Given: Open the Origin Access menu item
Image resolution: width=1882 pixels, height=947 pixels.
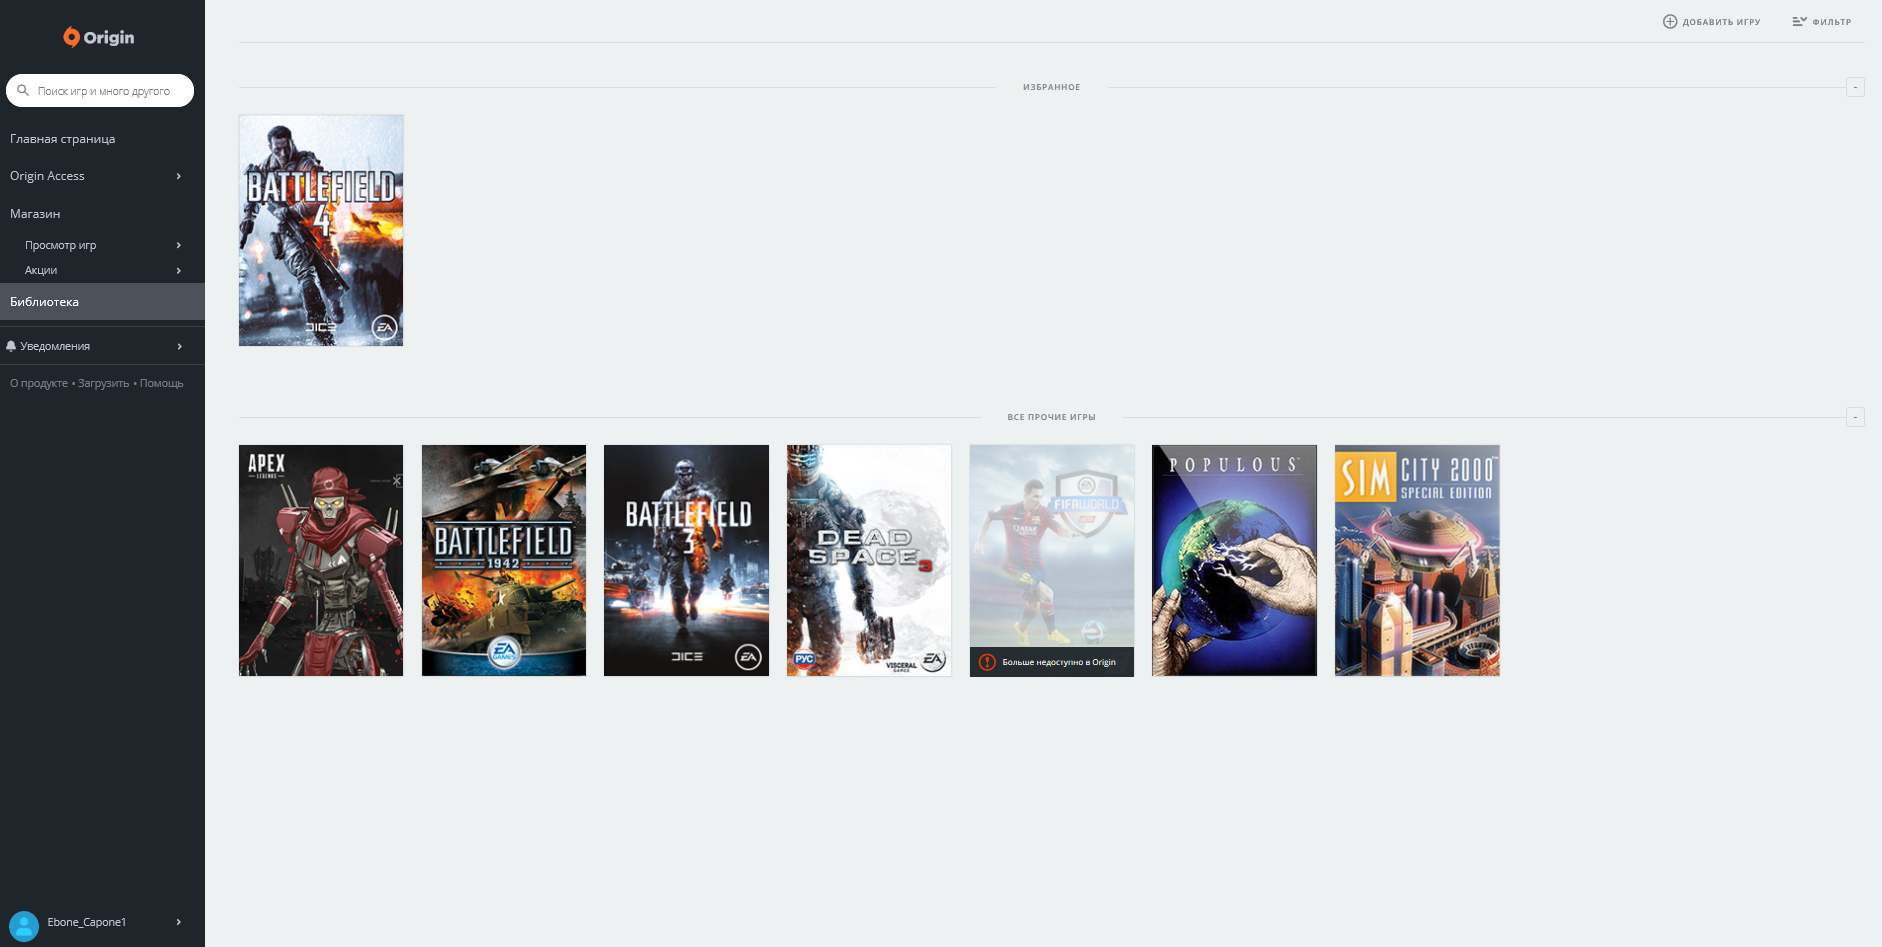Looking at the screenshot, I should [x=102, y=176].
